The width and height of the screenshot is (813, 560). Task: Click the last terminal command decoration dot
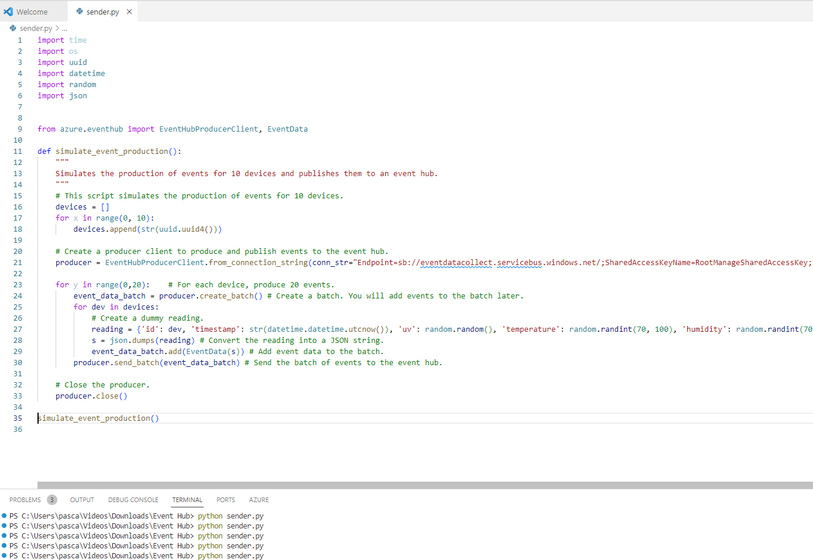(4, 556)
